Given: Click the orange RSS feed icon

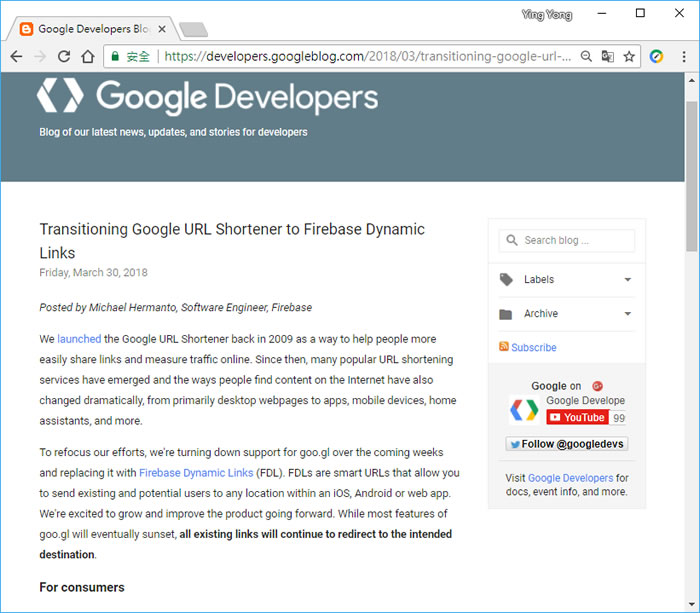Looking at the screenshot, I should [x=504, y=346].
